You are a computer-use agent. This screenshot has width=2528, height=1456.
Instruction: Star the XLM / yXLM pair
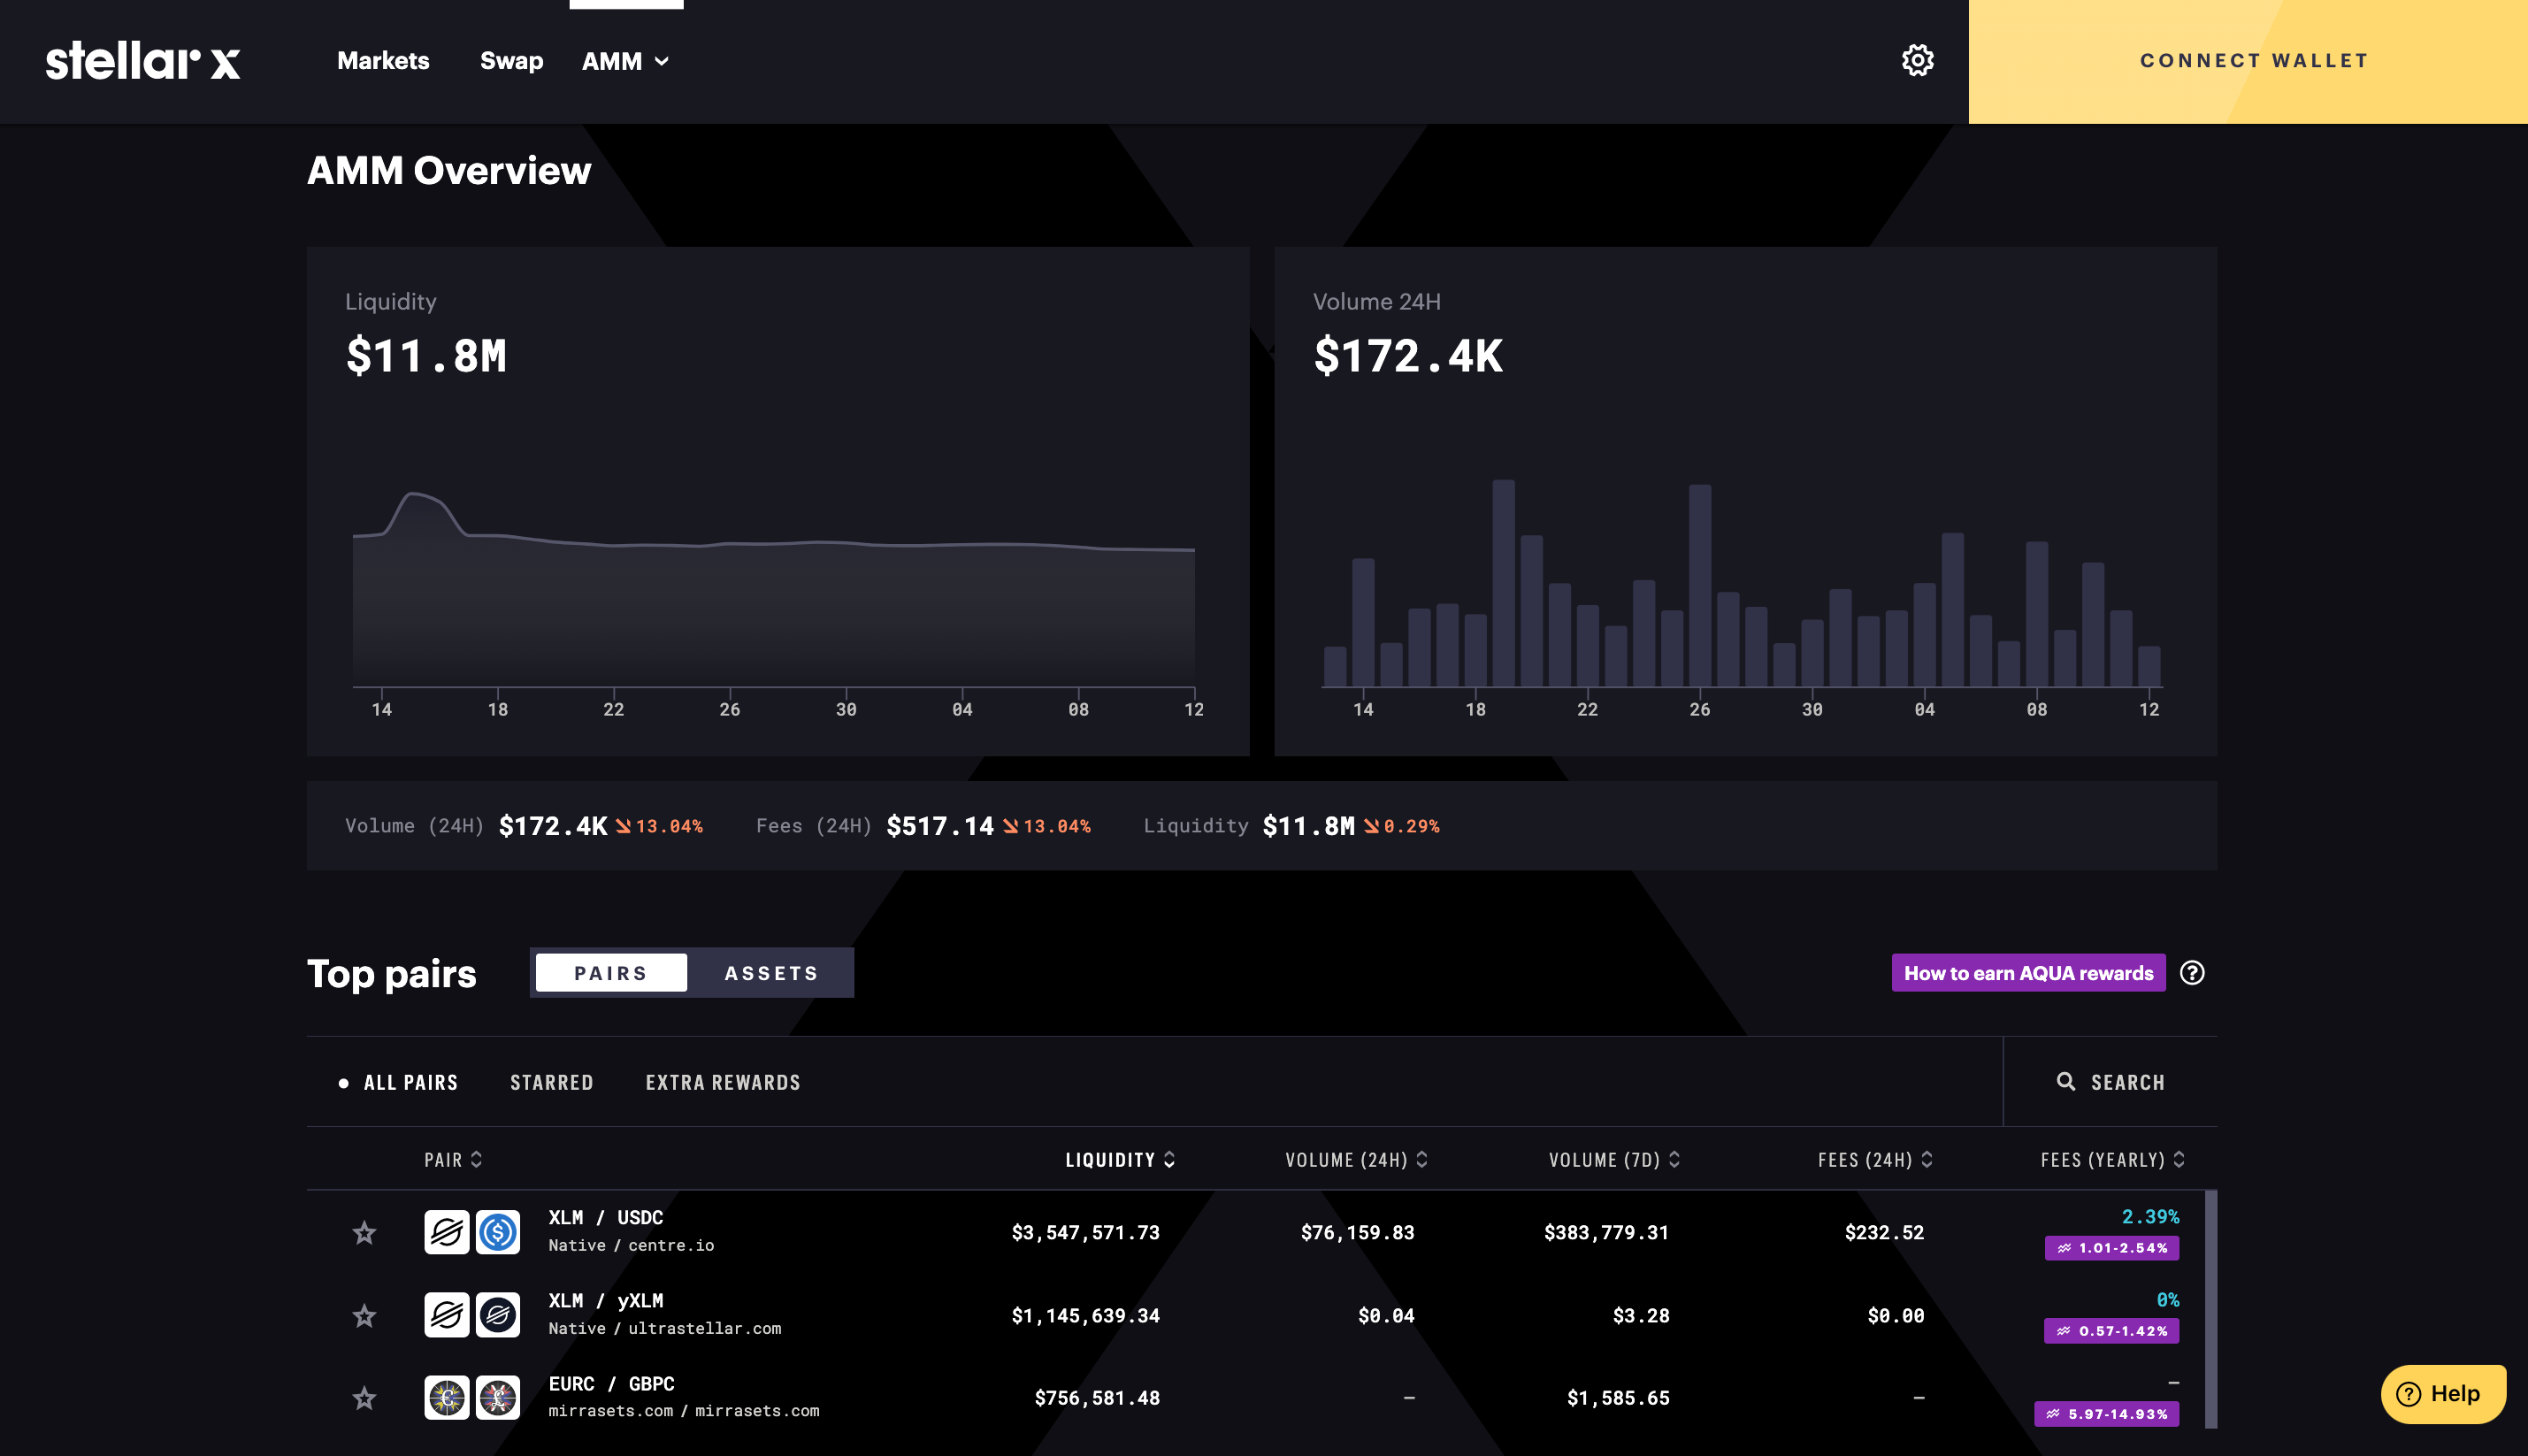pyautogui.click(x=364, y=1315)
